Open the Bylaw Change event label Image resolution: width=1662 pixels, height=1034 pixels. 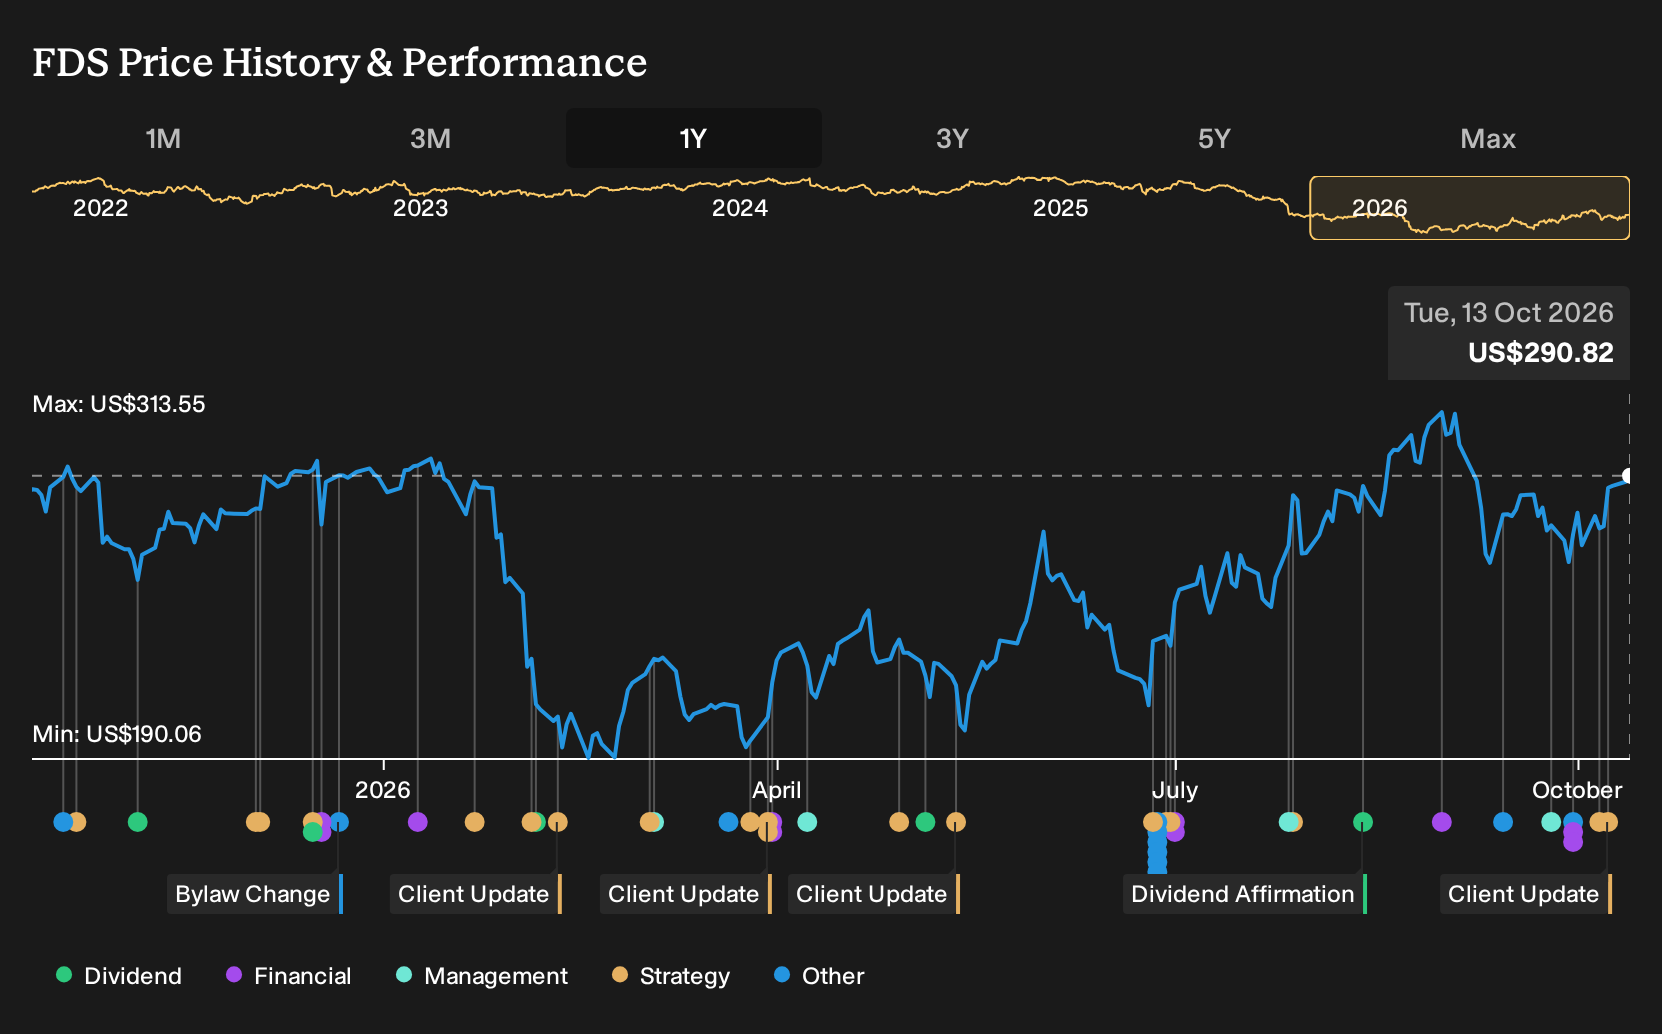coord(255,894)
